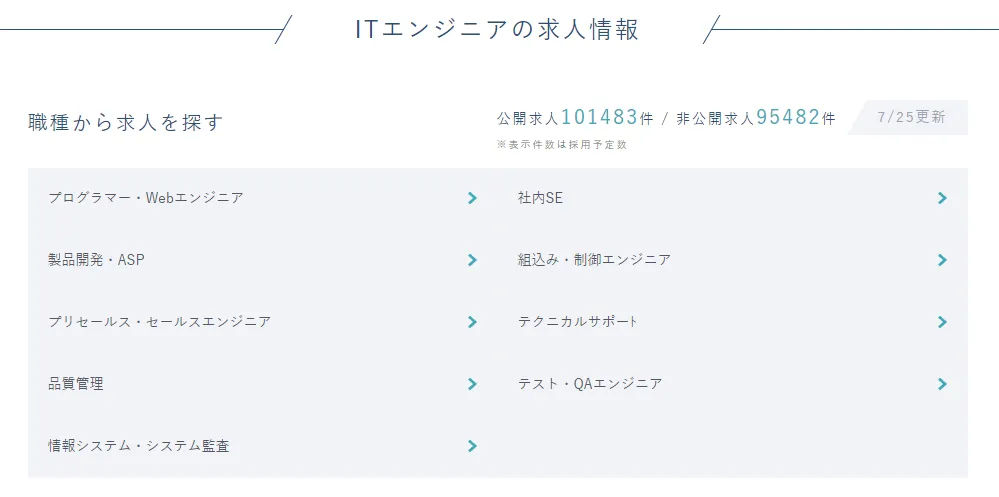
Task: Open 情報システム・システム監査 jobs
Action: point(138,446)
